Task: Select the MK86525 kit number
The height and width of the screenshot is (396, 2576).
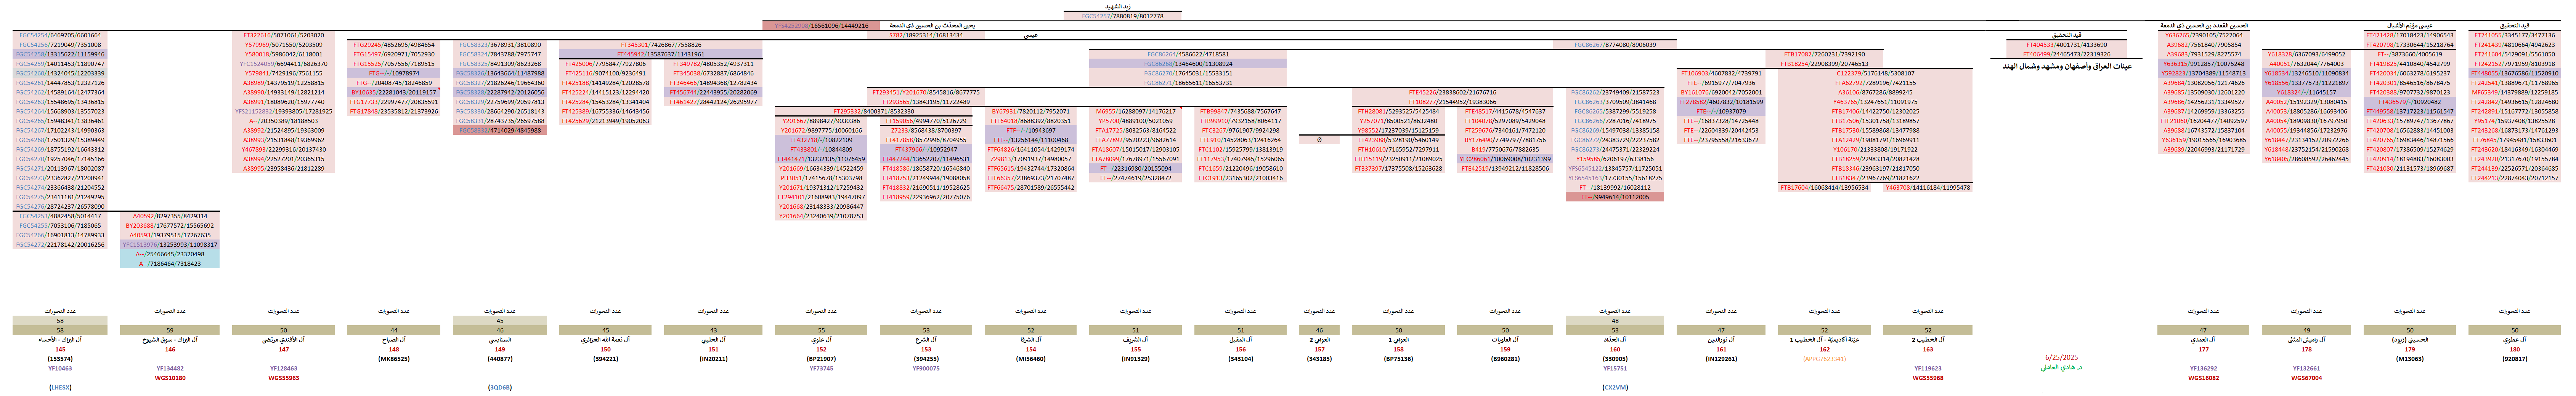Action: [394, 359]
